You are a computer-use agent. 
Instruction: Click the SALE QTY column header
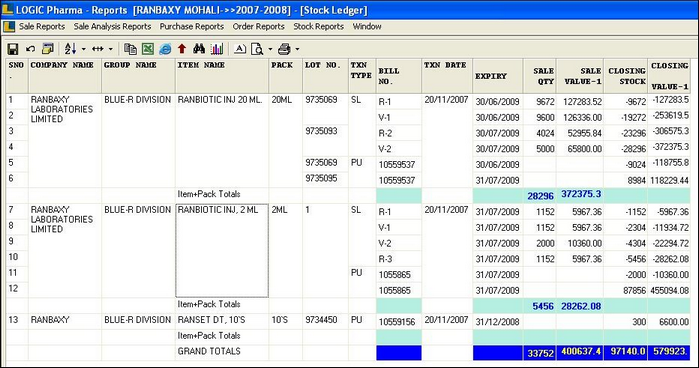tap(540, 75)
